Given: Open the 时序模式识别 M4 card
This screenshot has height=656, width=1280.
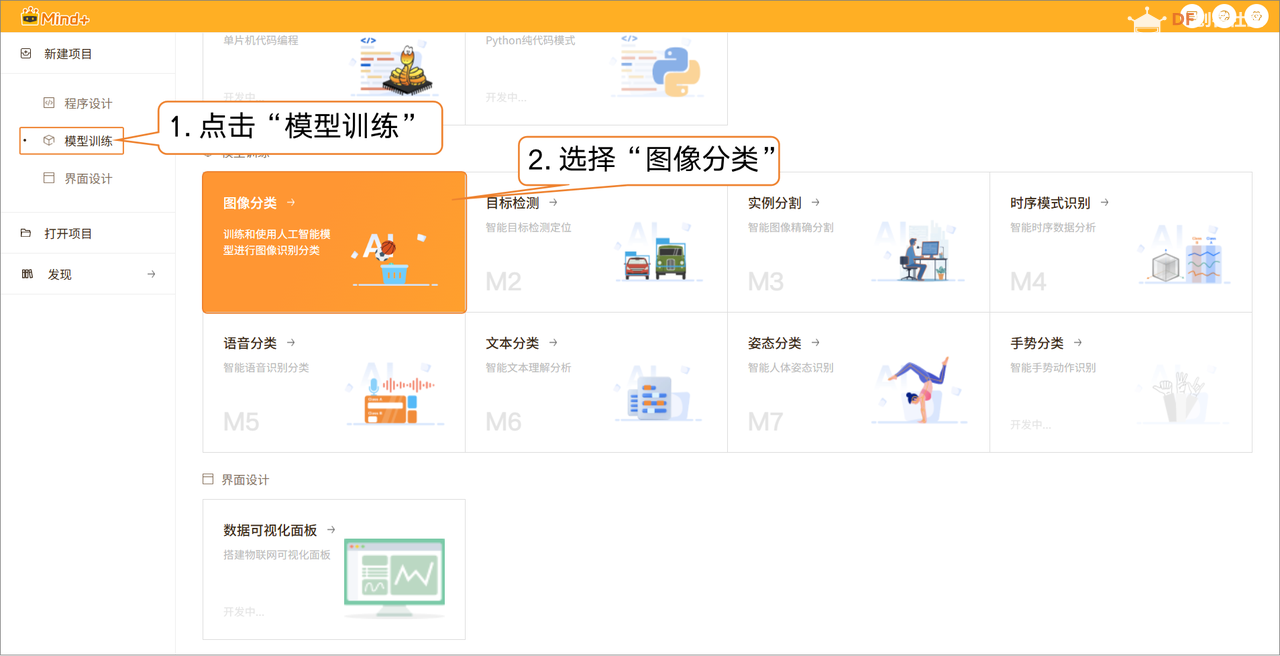Looking at the screenshot, I should 1120,242.
